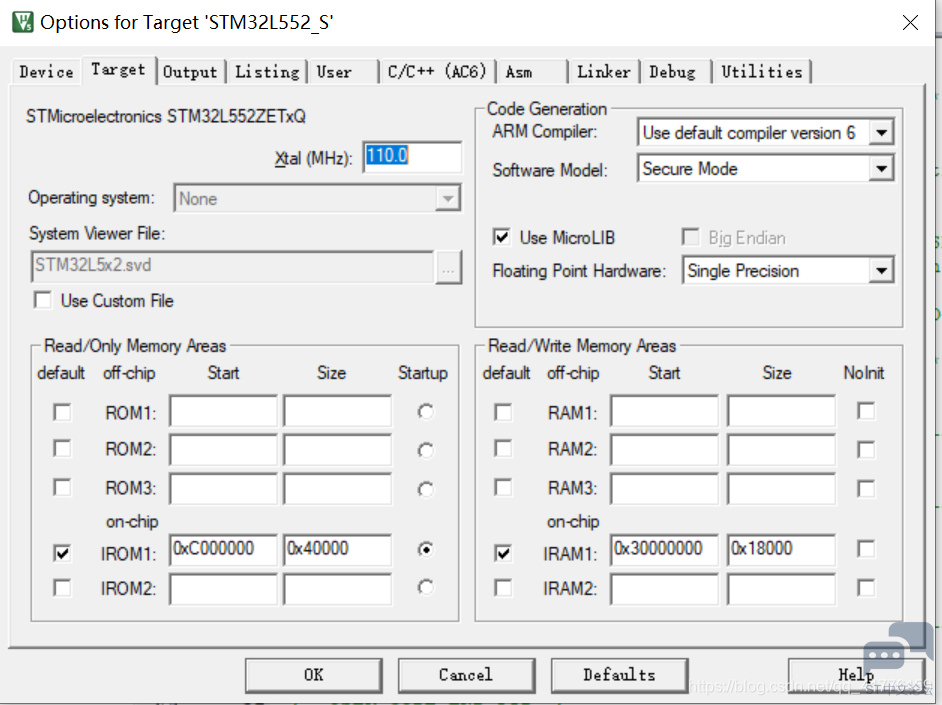Select the ROM2 Startup radio button
942x705 pixels.
[x=426, y=450]
